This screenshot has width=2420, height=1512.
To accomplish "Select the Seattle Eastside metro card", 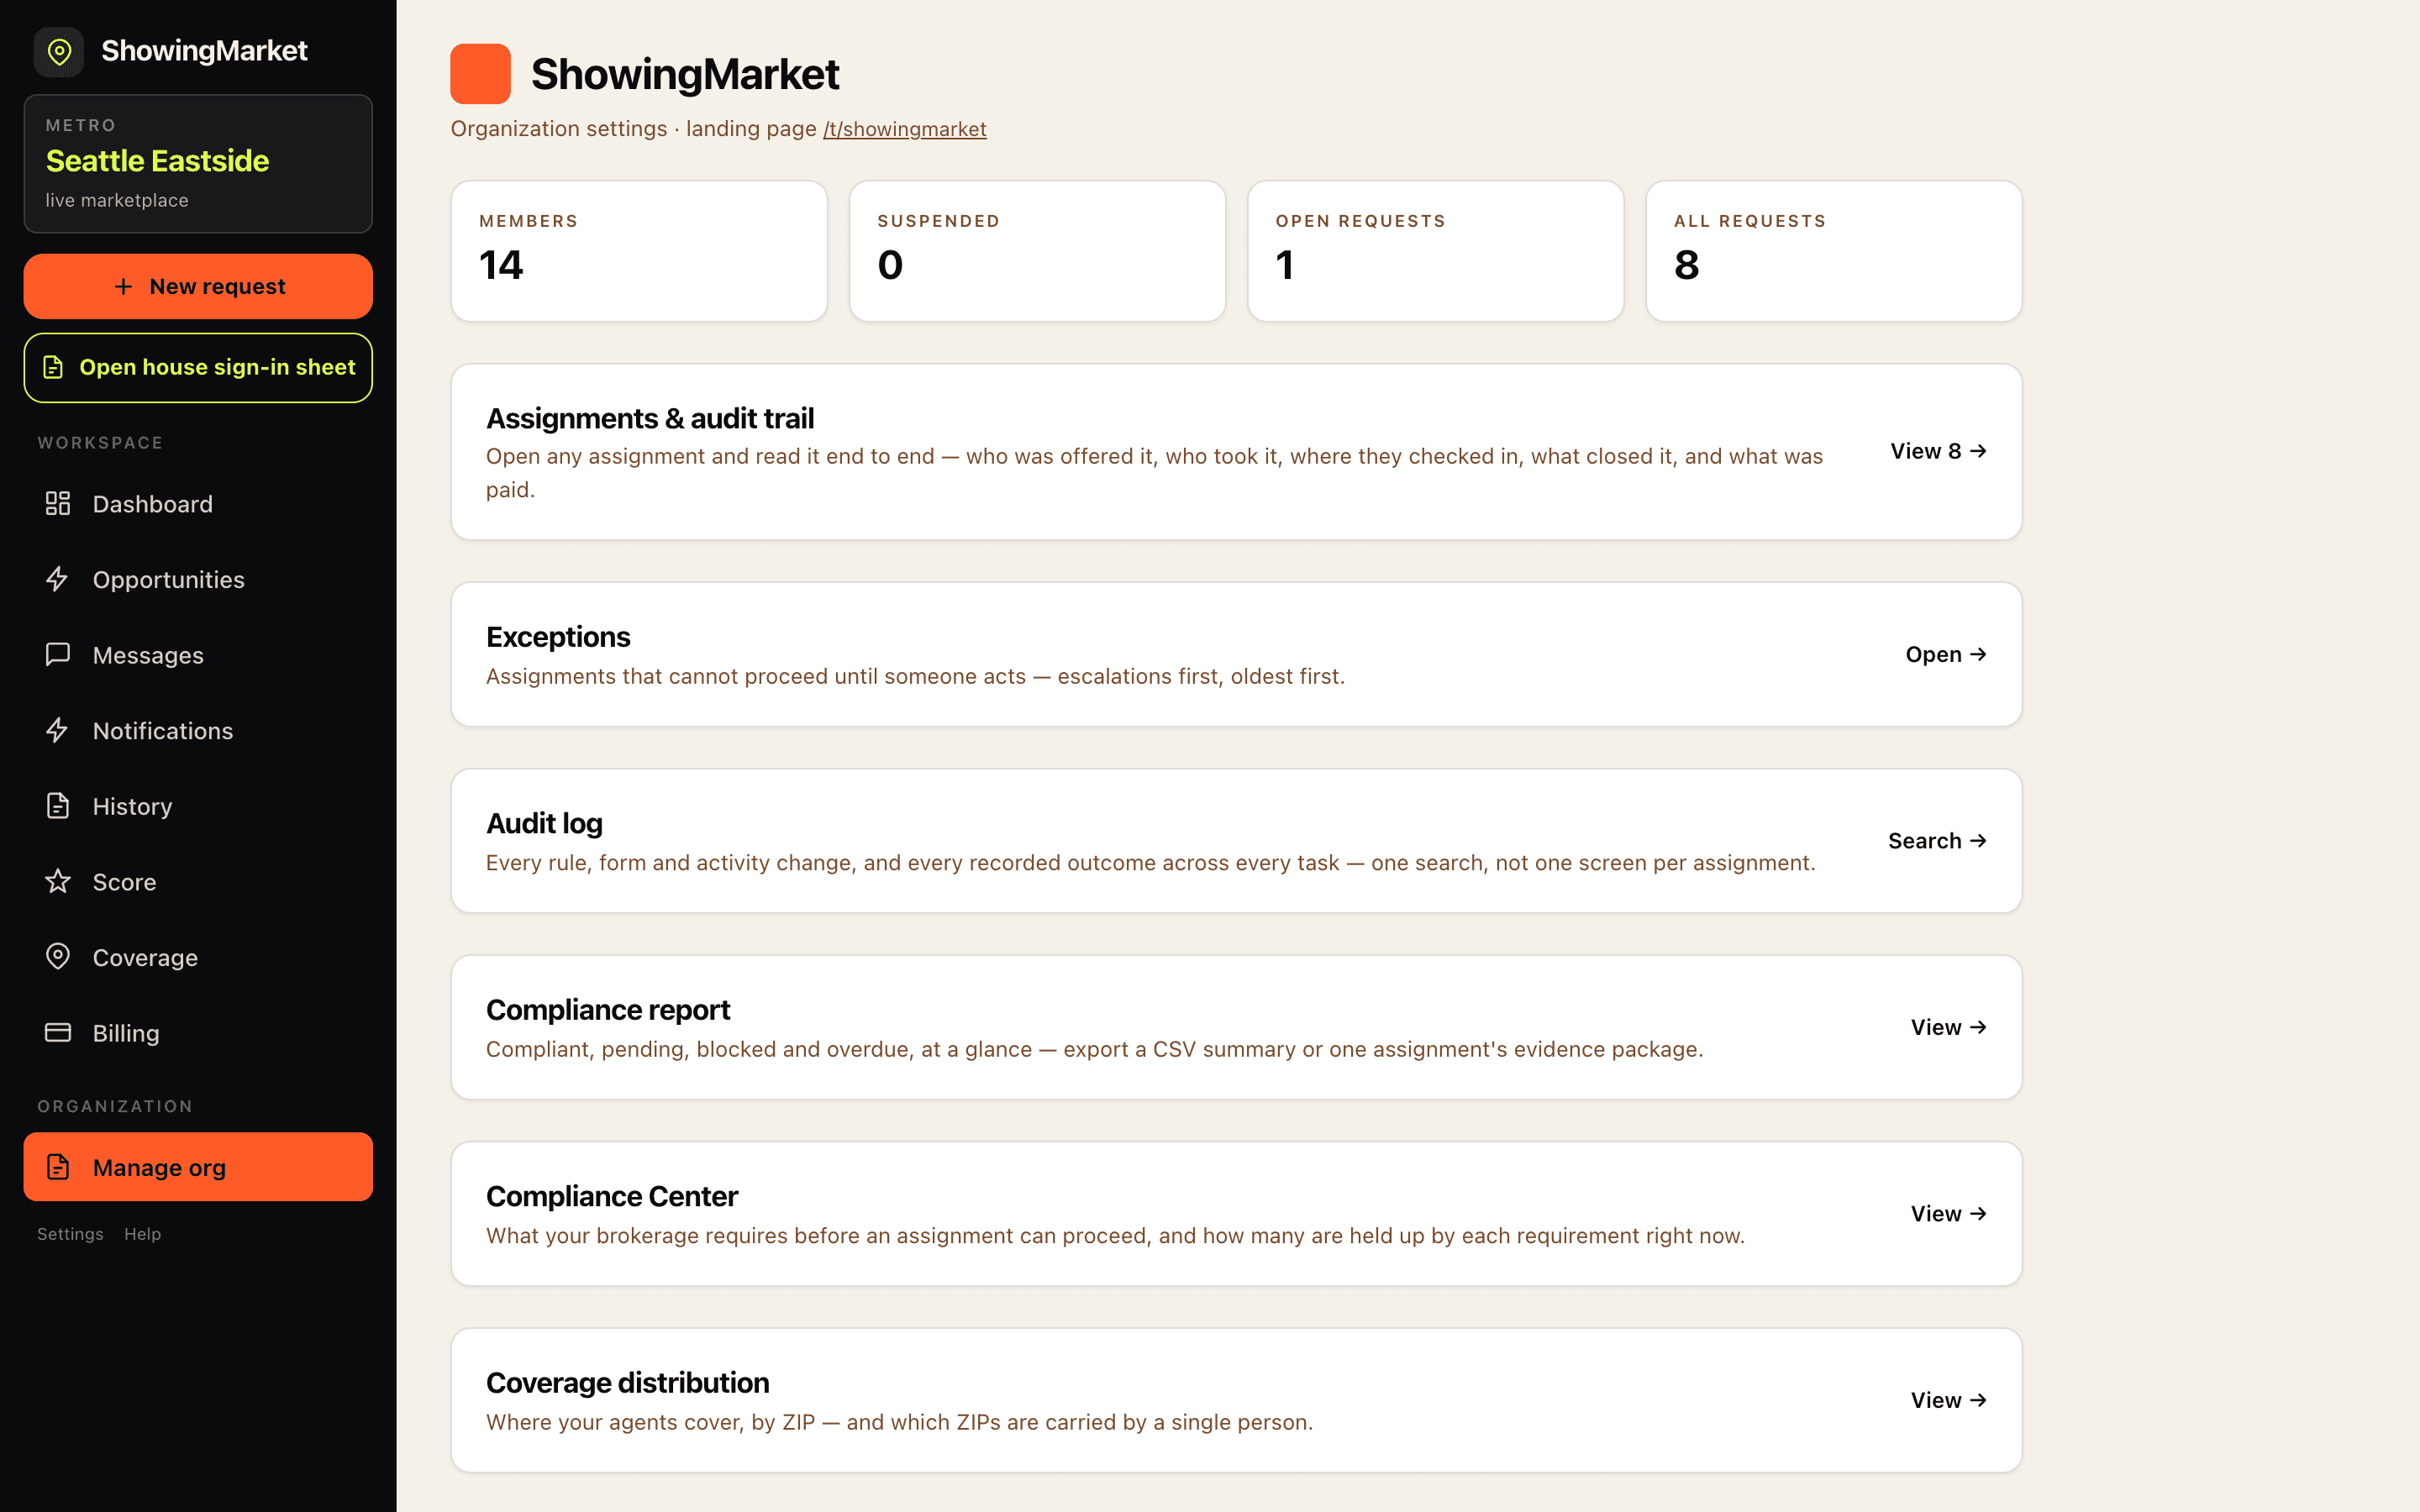I will (x=198, y=164).
